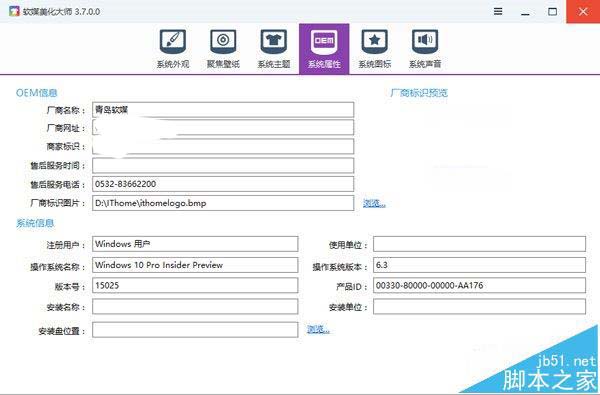
Task: Open the 系统声音 system sounds section
Action: point(425,49)
